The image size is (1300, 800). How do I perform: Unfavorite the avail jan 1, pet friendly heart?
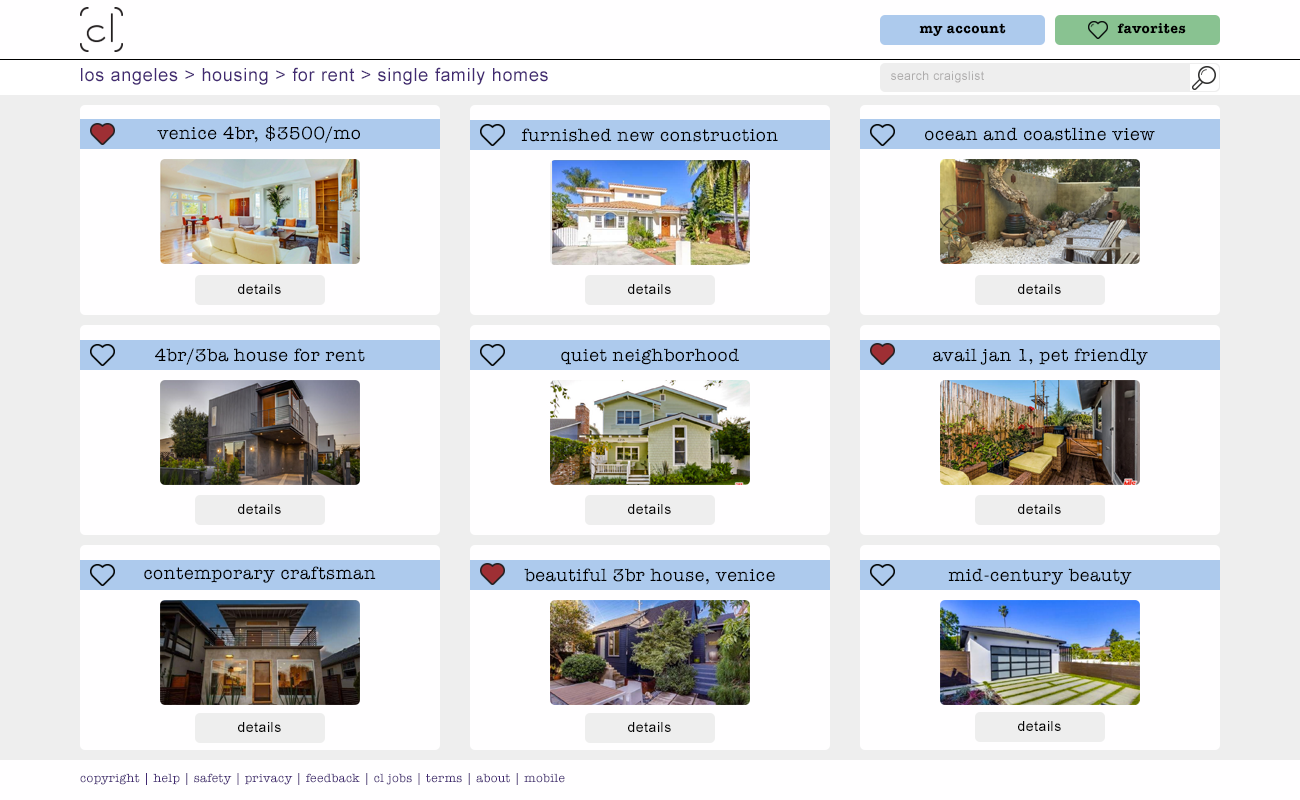[x=882, y=354]
